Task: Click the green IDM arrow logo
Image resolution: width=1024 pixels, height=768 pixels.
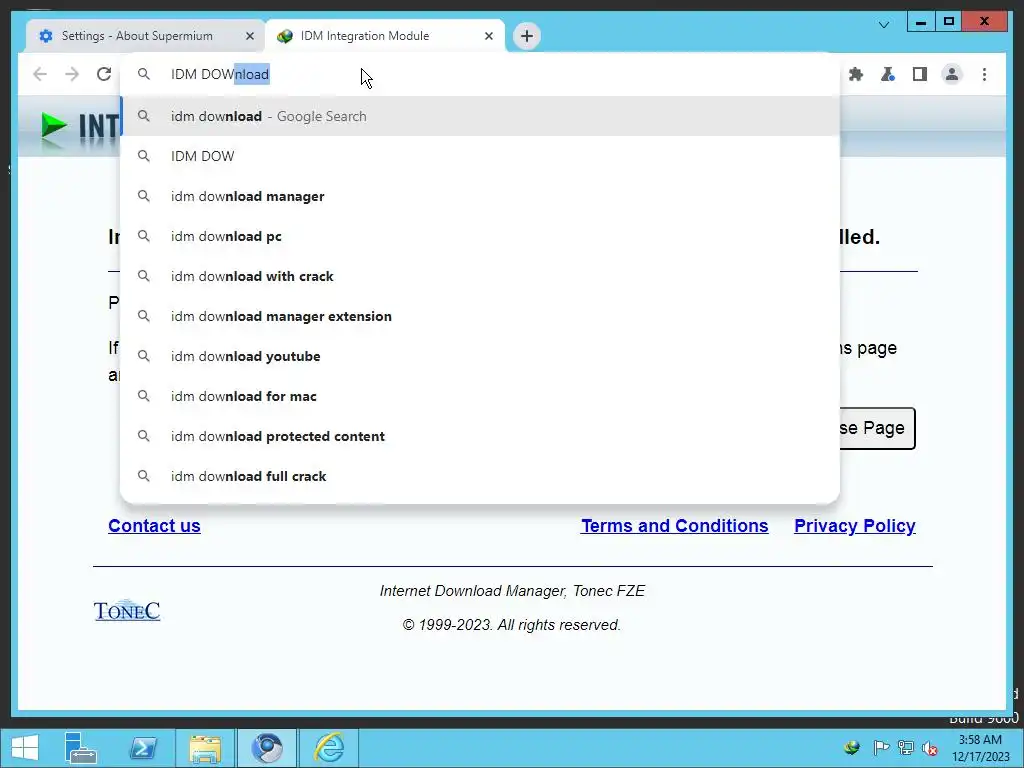Action: [x=54, y=125]
